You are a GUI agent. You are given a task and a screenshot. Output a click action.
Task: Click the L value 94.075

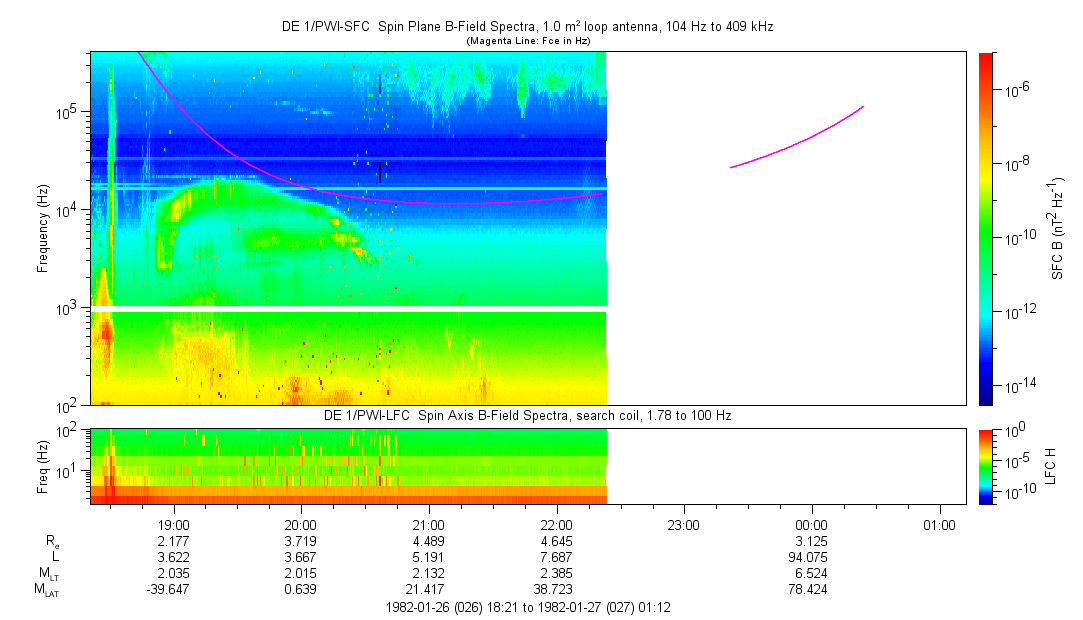tap(808, 557)
